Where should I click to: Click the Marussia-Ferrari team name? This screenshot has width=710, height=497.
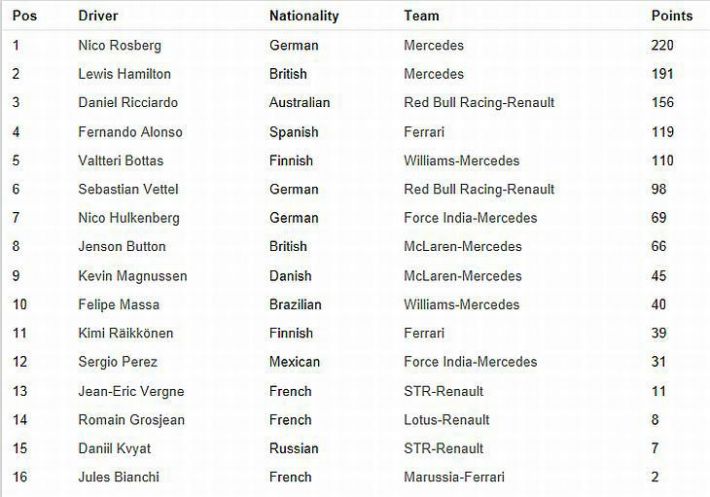pyautogui.click(x=455, y=477)
